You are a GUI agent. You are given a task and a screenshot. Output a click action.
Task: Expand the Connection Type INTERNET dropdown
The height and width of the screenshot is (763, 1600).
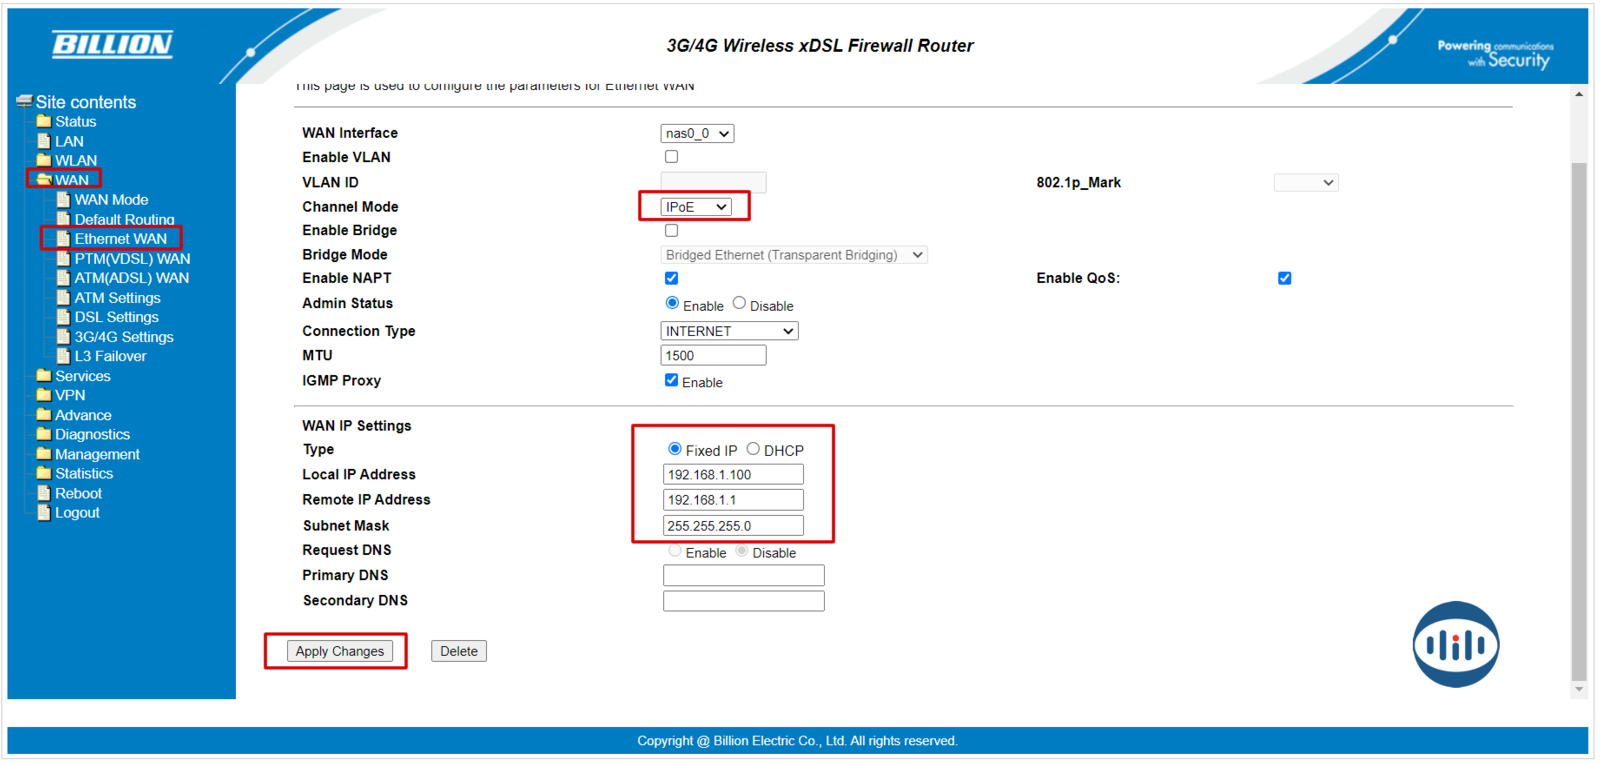(x=729, y=331)
